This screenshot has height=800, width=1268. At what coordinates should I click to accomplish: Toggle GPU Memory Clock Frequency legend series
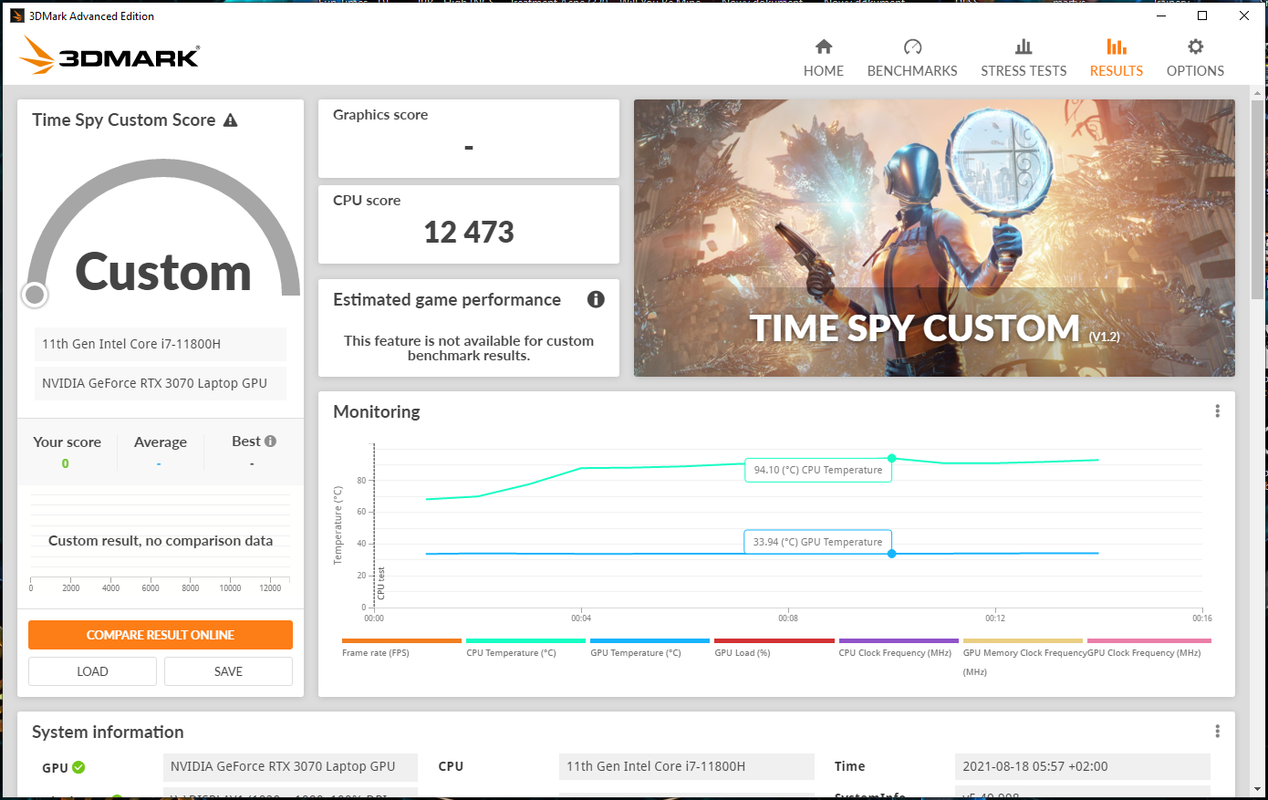(x=1022, y=656)
